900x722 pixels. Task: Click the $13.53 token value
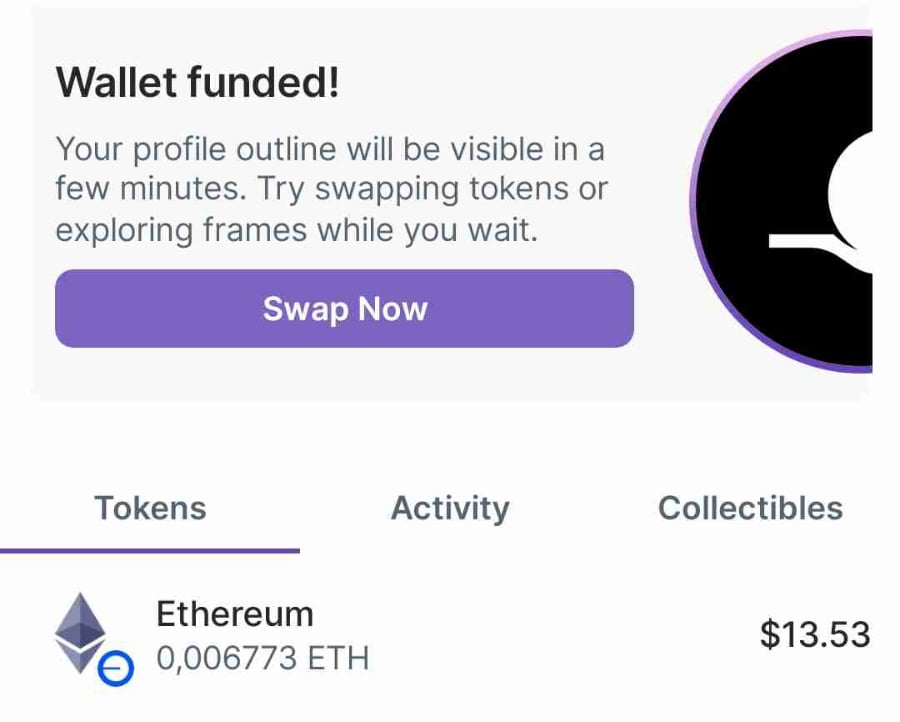pos(815,634)
